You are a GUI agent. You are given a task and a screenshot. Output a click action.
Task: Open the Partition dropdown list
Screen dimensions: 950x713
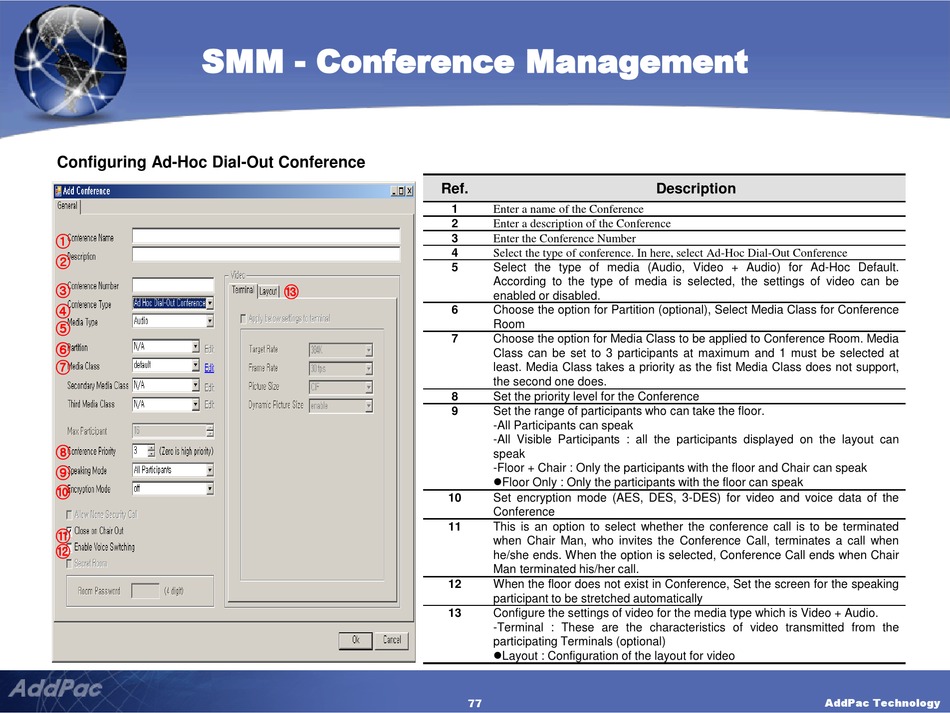[x=195, y=347]
